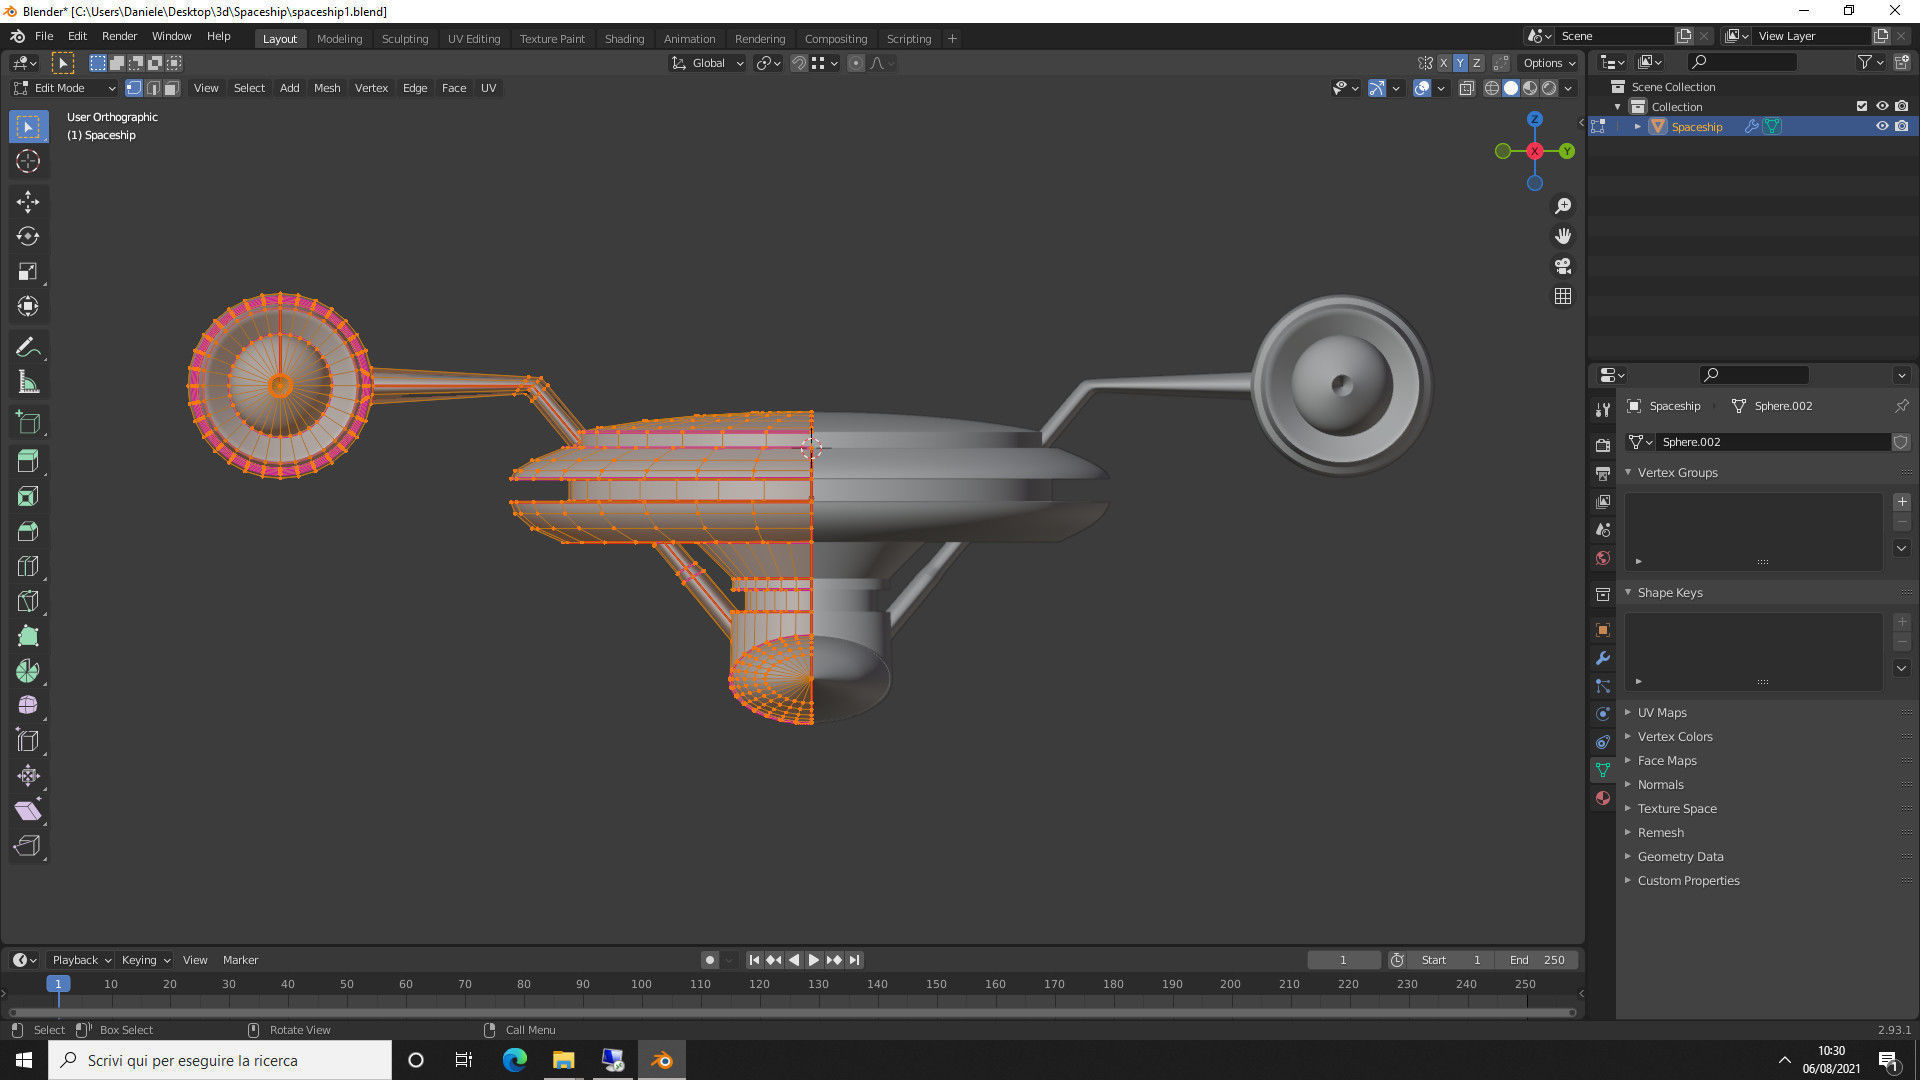This screenshot has height=1080, width=1920.
Task: Toggle Spaceship visibility eye in outliner
Action: 1882,126
